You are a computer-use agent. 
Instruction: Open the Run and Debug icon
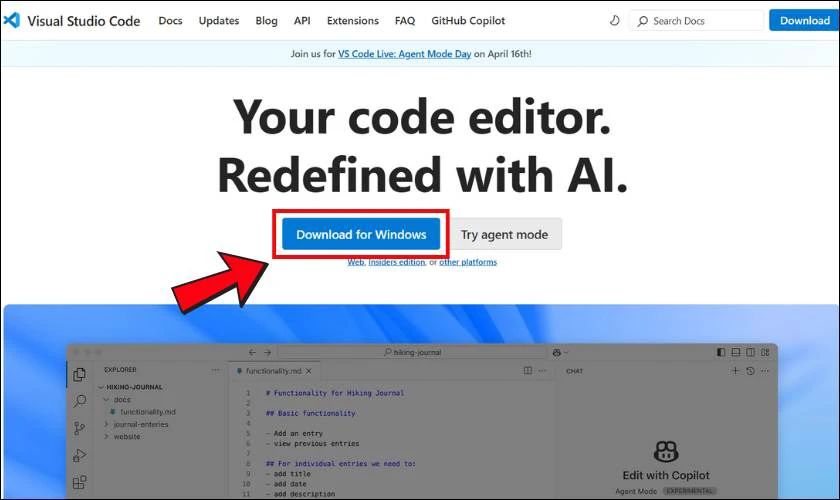[x=79, y=456]
